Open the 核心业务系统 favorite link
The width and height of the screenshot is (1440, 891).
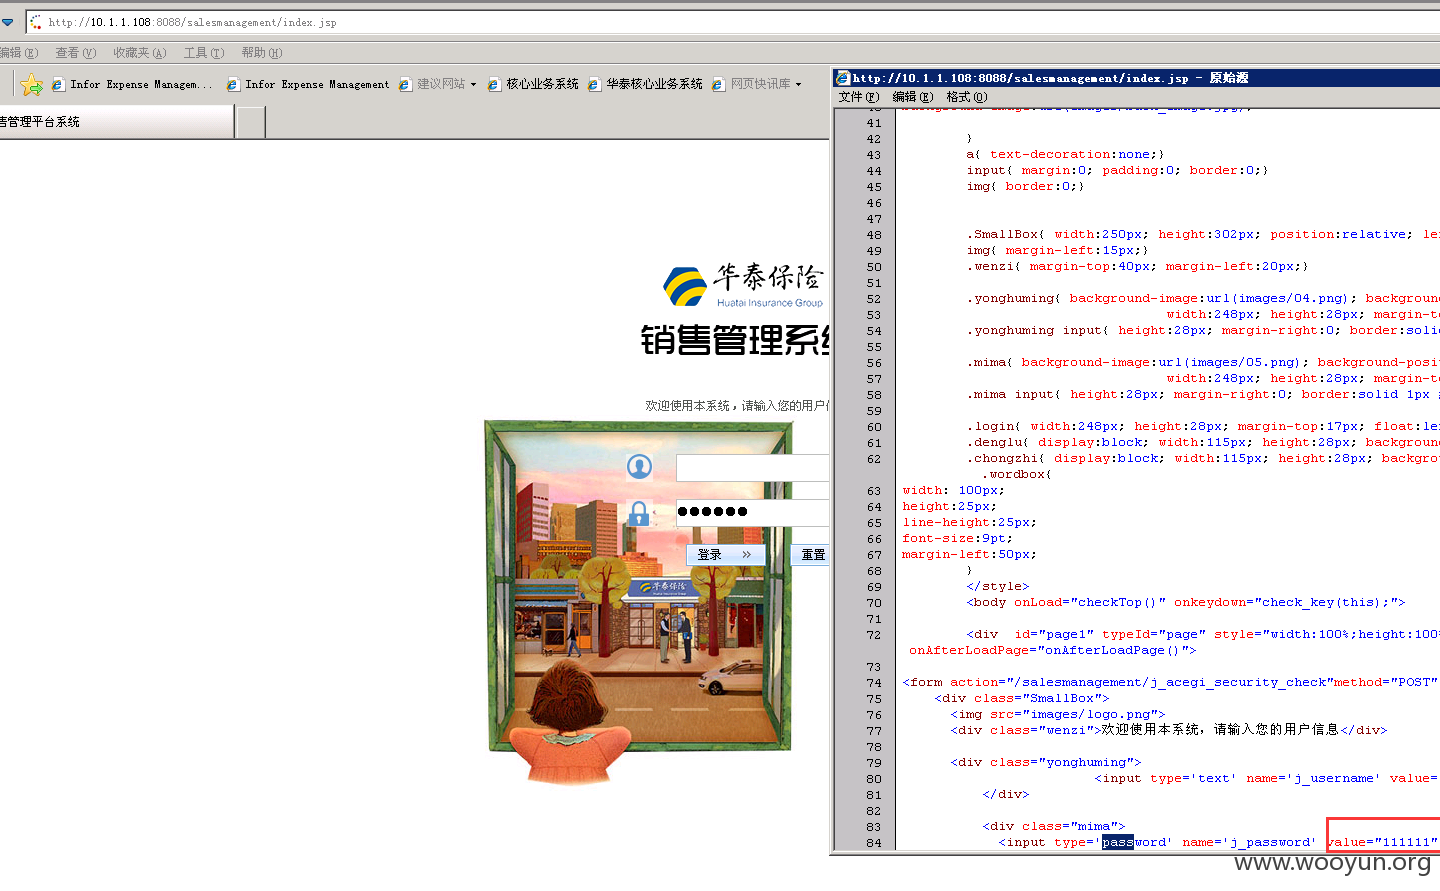pos(533,85)
